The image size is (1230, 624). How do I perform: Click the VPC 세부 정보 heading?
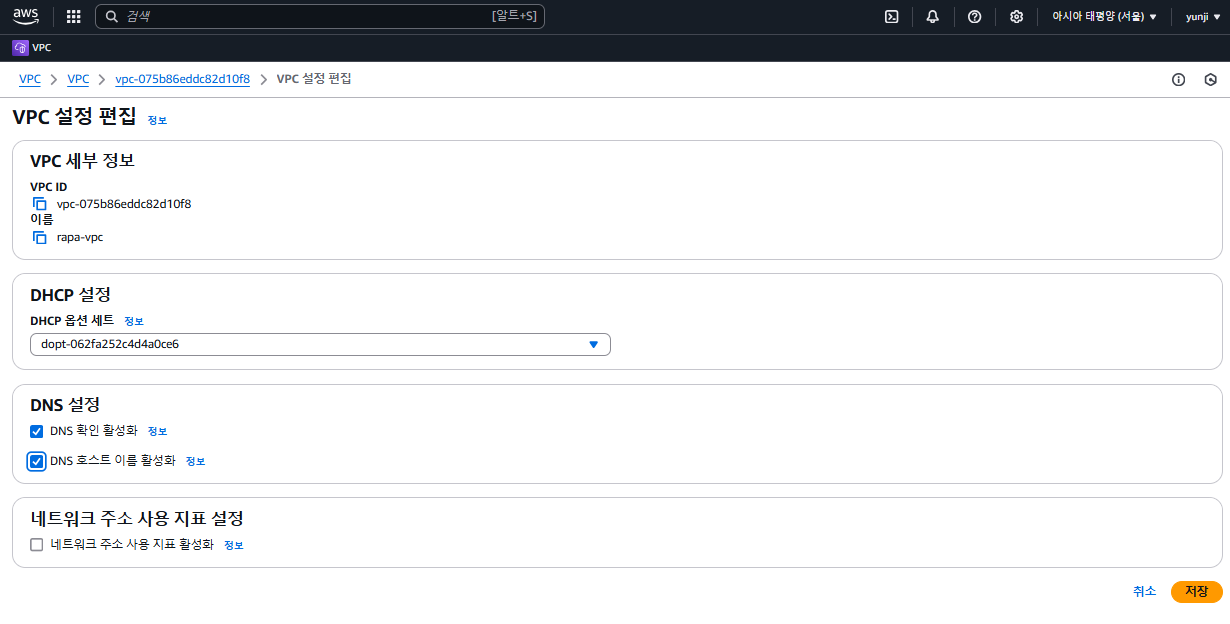(82, 161)
